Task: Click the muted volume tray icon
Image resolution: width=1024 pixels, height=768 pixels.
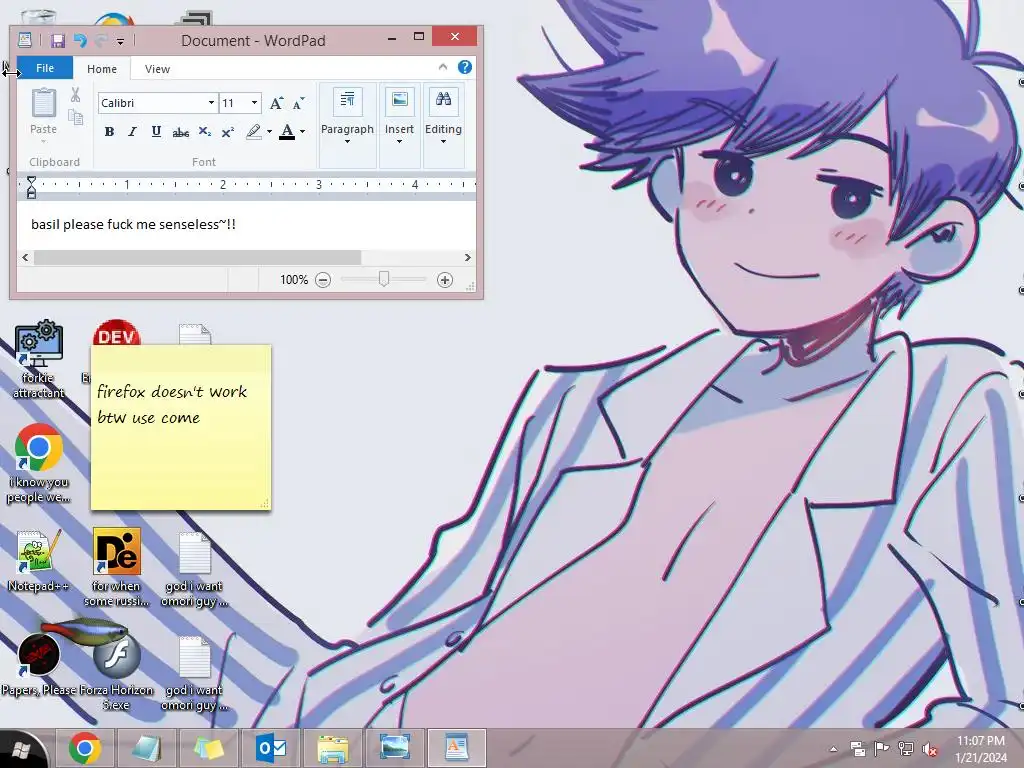Action: pos(929,750)
